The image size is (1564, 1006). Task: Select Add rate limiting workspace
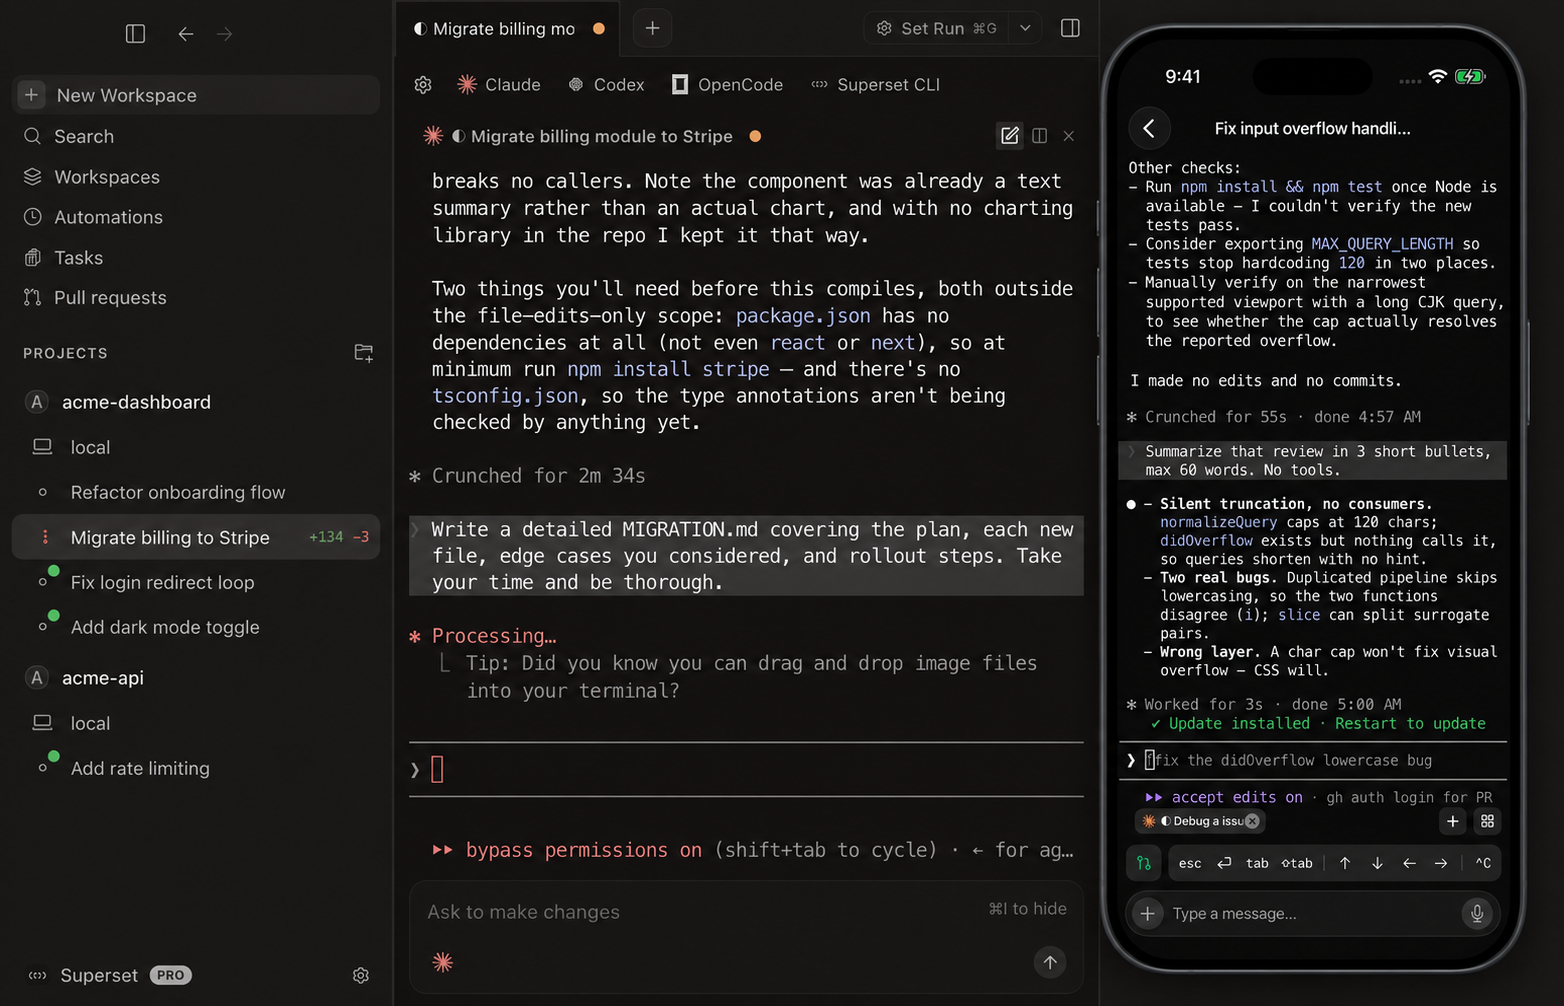coord(196,768)
